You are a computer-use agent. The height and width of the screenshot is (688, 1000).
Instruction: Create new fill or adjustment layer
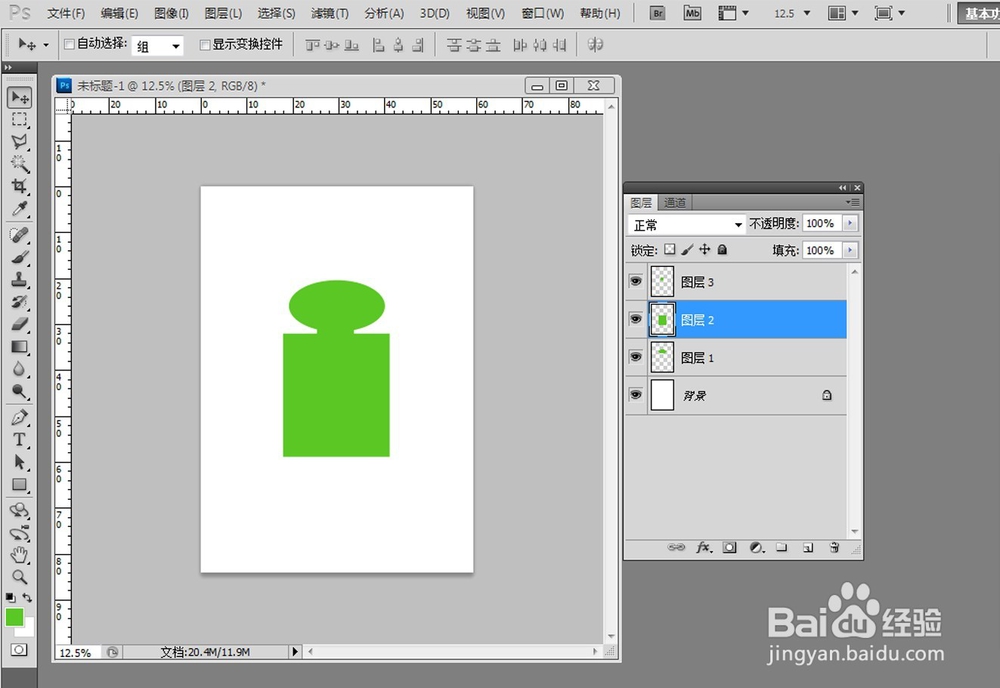point(756,548)
